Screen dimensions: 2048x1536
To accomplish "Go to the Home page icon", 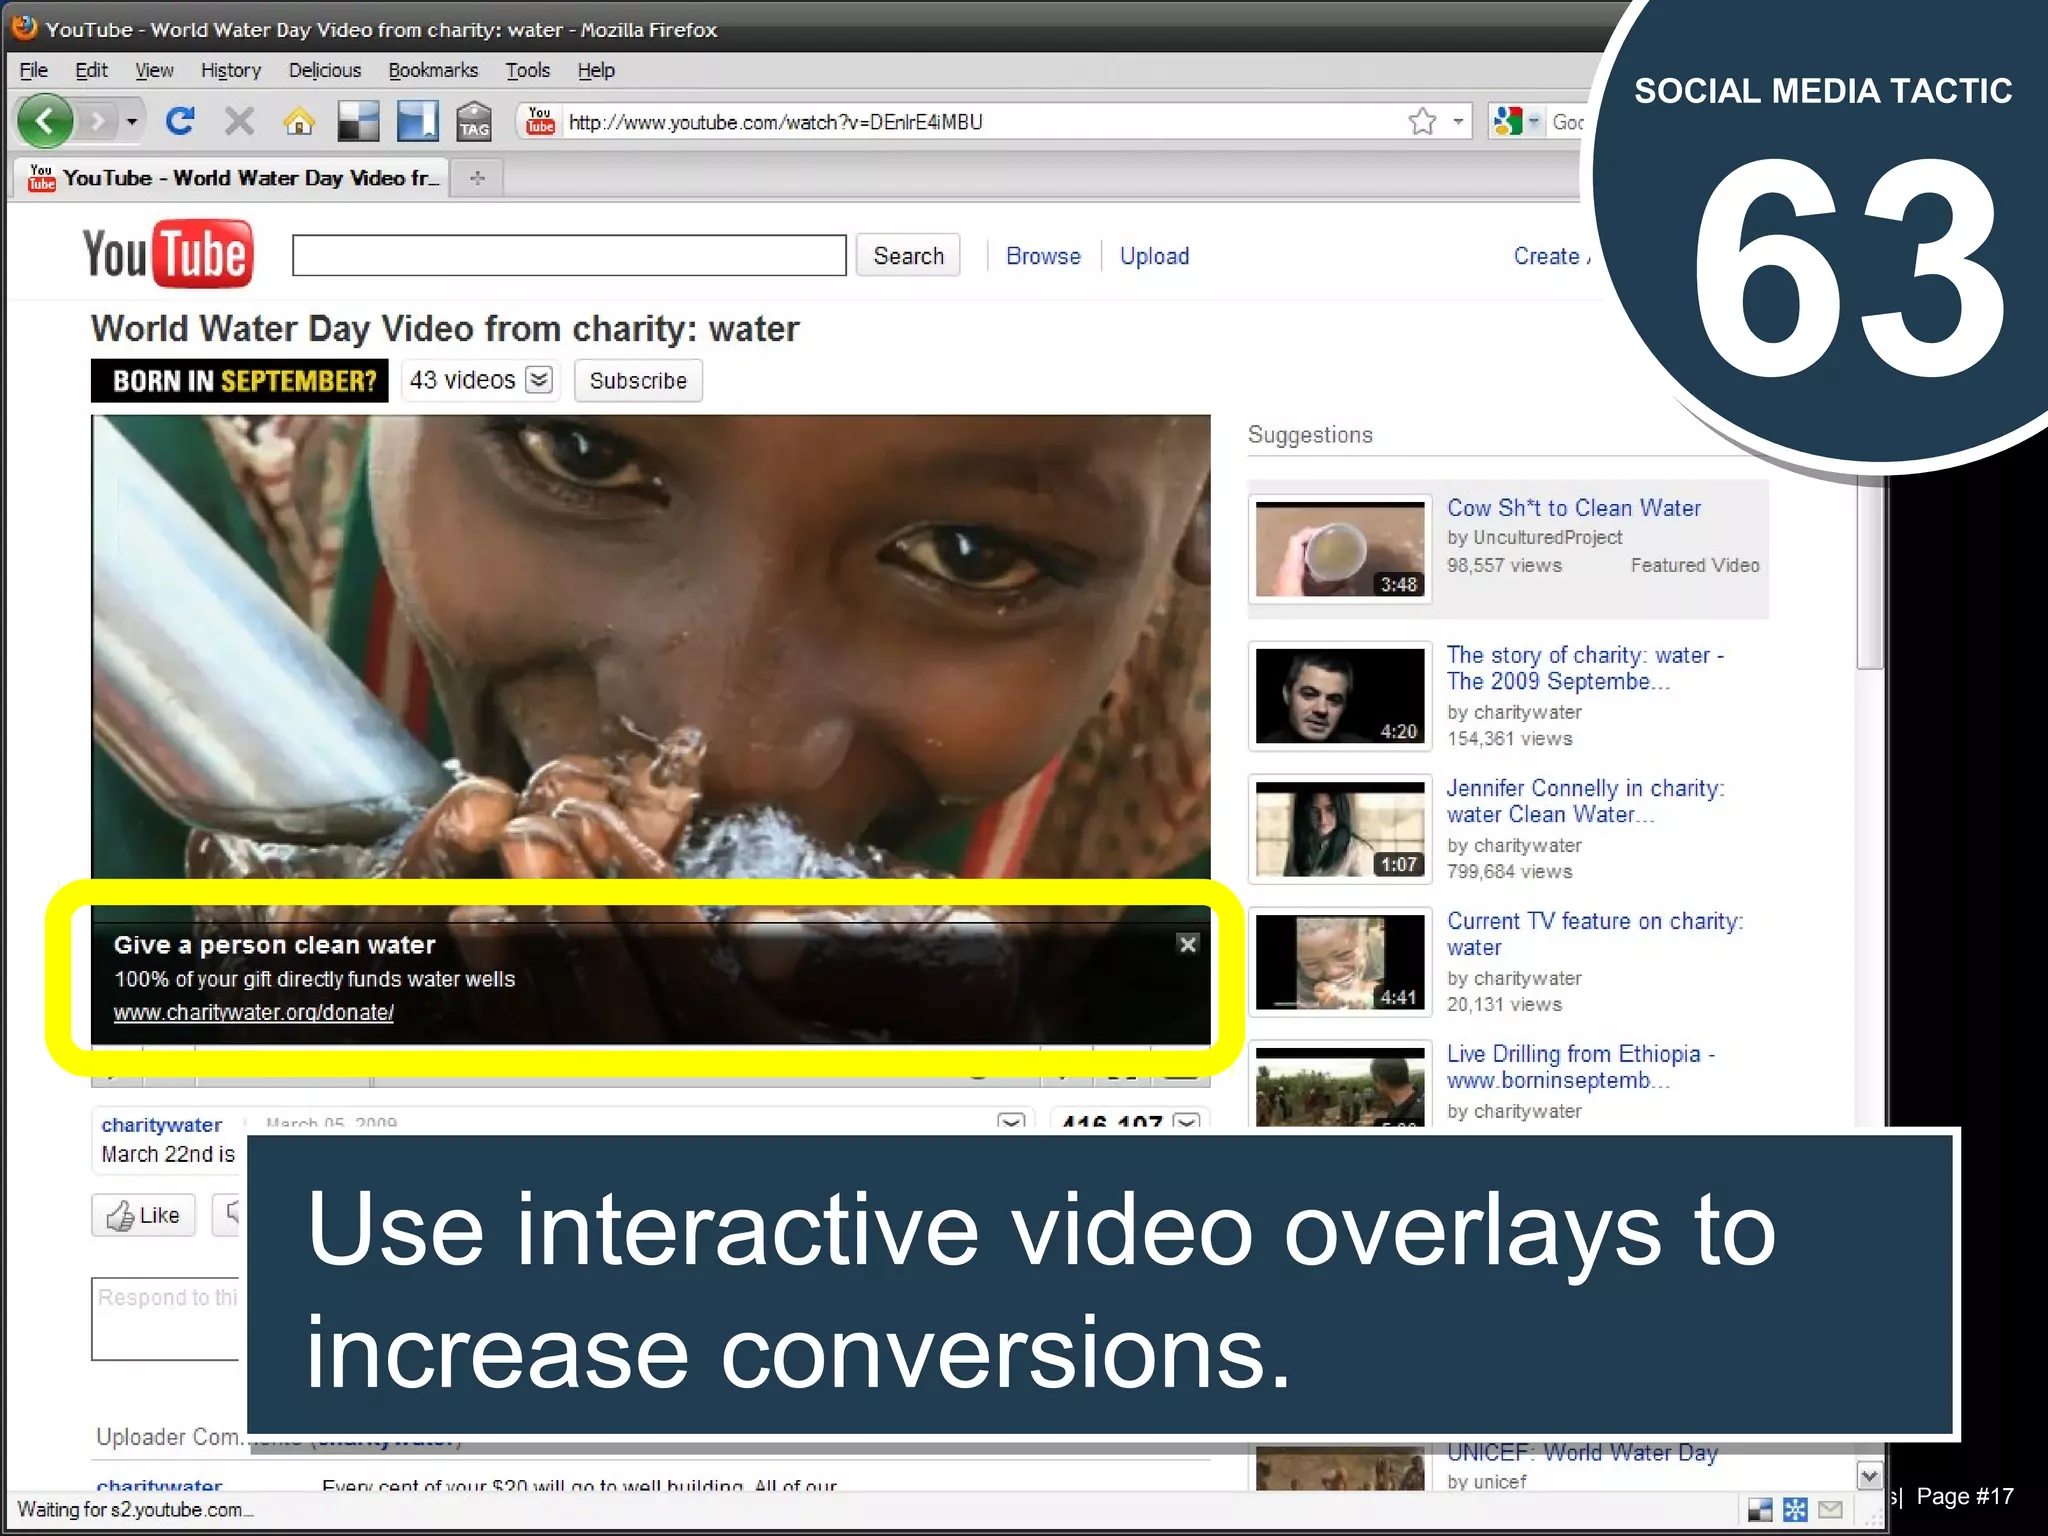I will (298, 122).
